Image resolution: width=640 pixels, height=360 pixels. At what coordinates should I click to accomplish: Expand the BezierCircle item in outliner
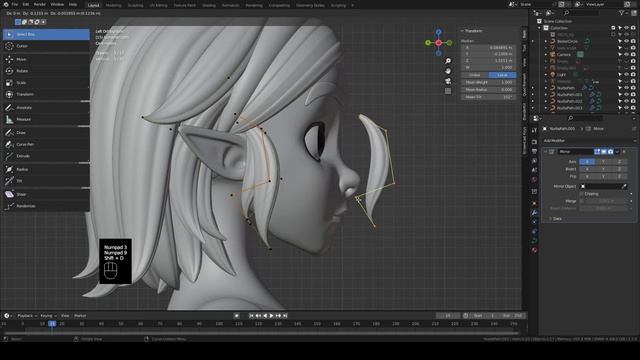[546, 41]
